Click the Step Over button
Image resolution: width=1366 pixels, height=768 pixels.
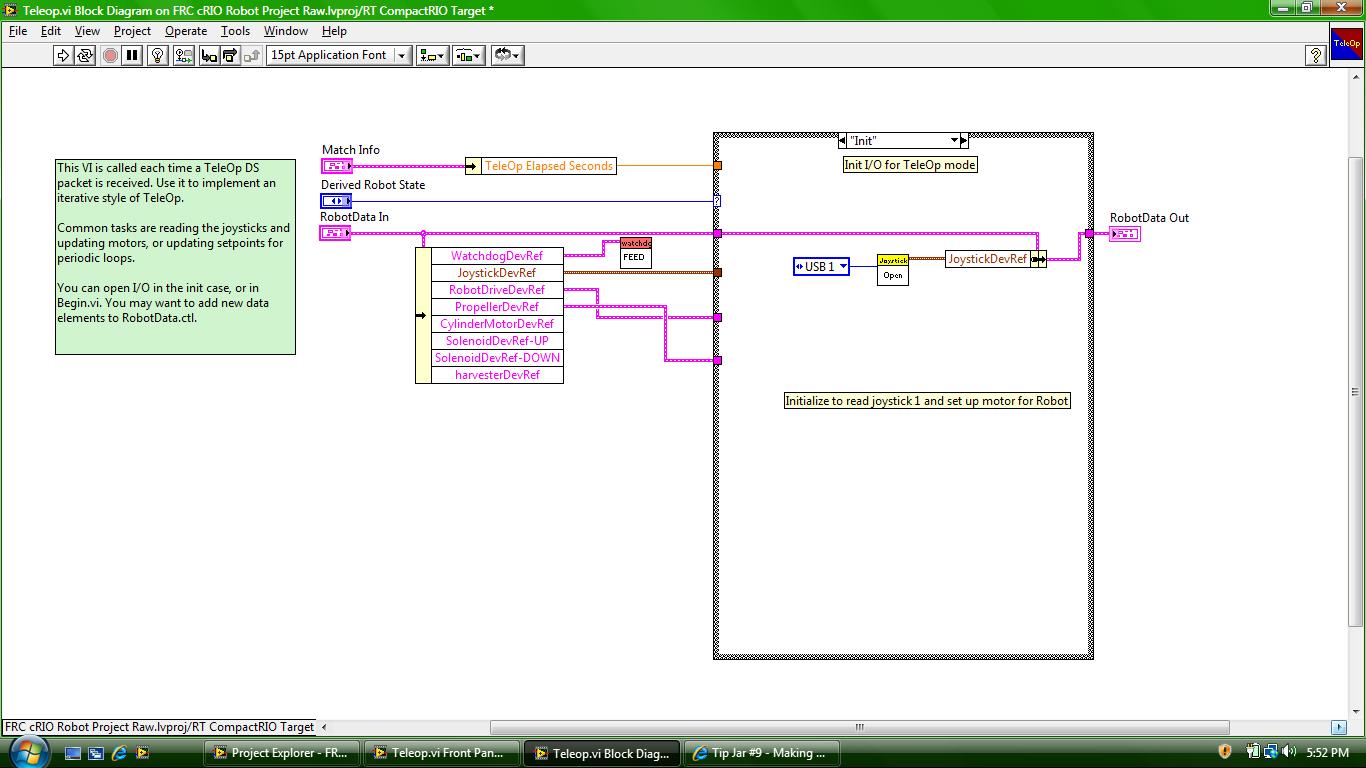231,56
